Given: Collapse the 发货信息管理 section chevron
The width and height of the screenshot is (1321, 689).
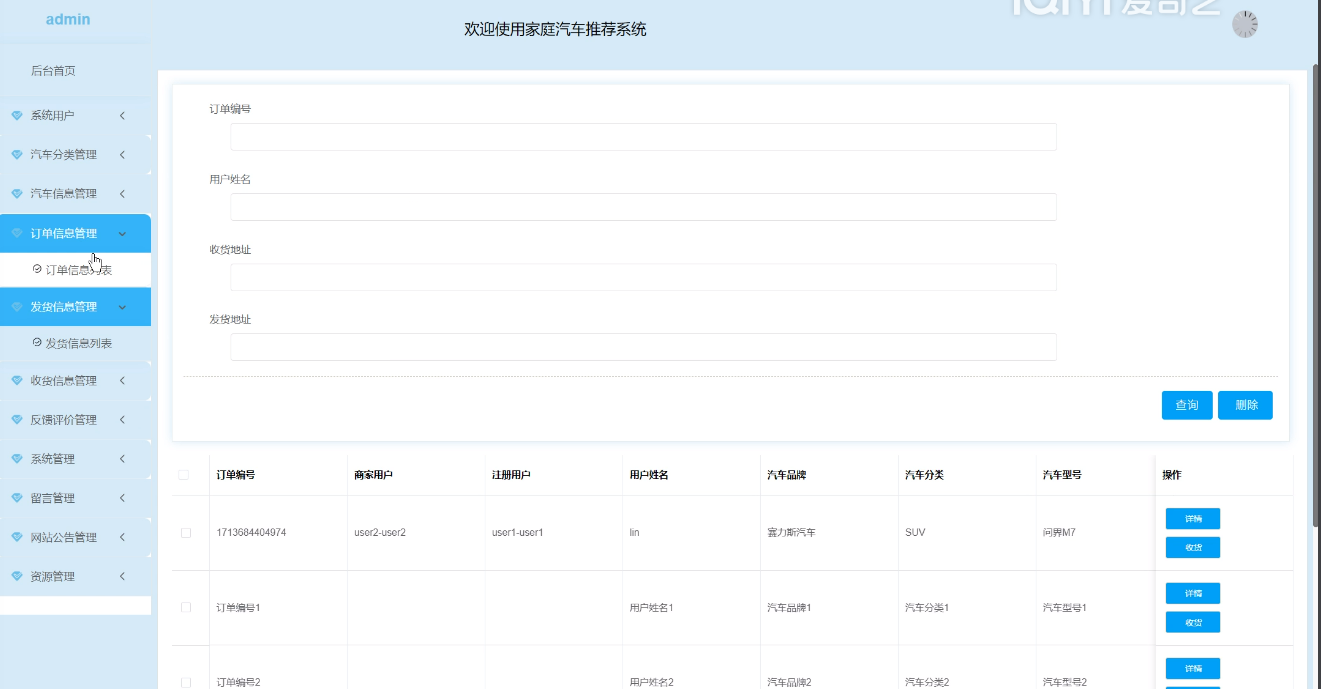Looking at the screenshot, I should 122,307.
